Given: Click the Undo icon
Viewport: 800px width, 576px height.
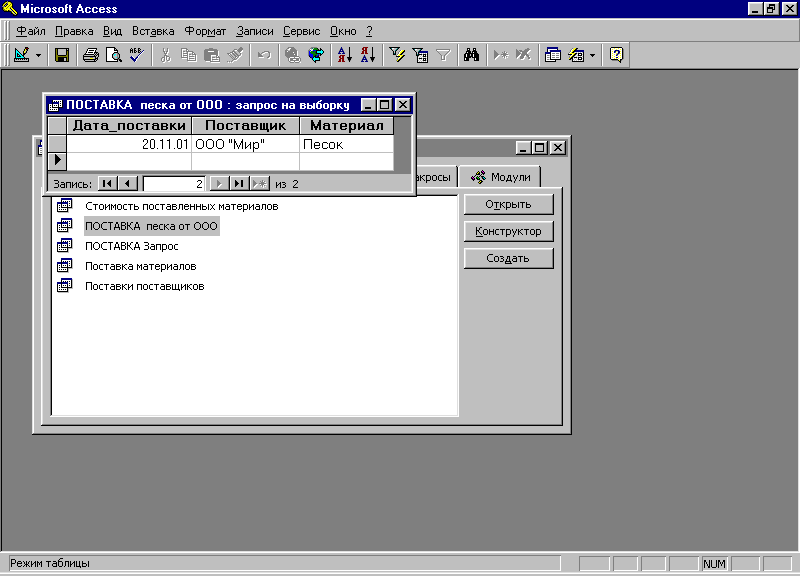Looking at the screenshot, I should tap(264, 55).
